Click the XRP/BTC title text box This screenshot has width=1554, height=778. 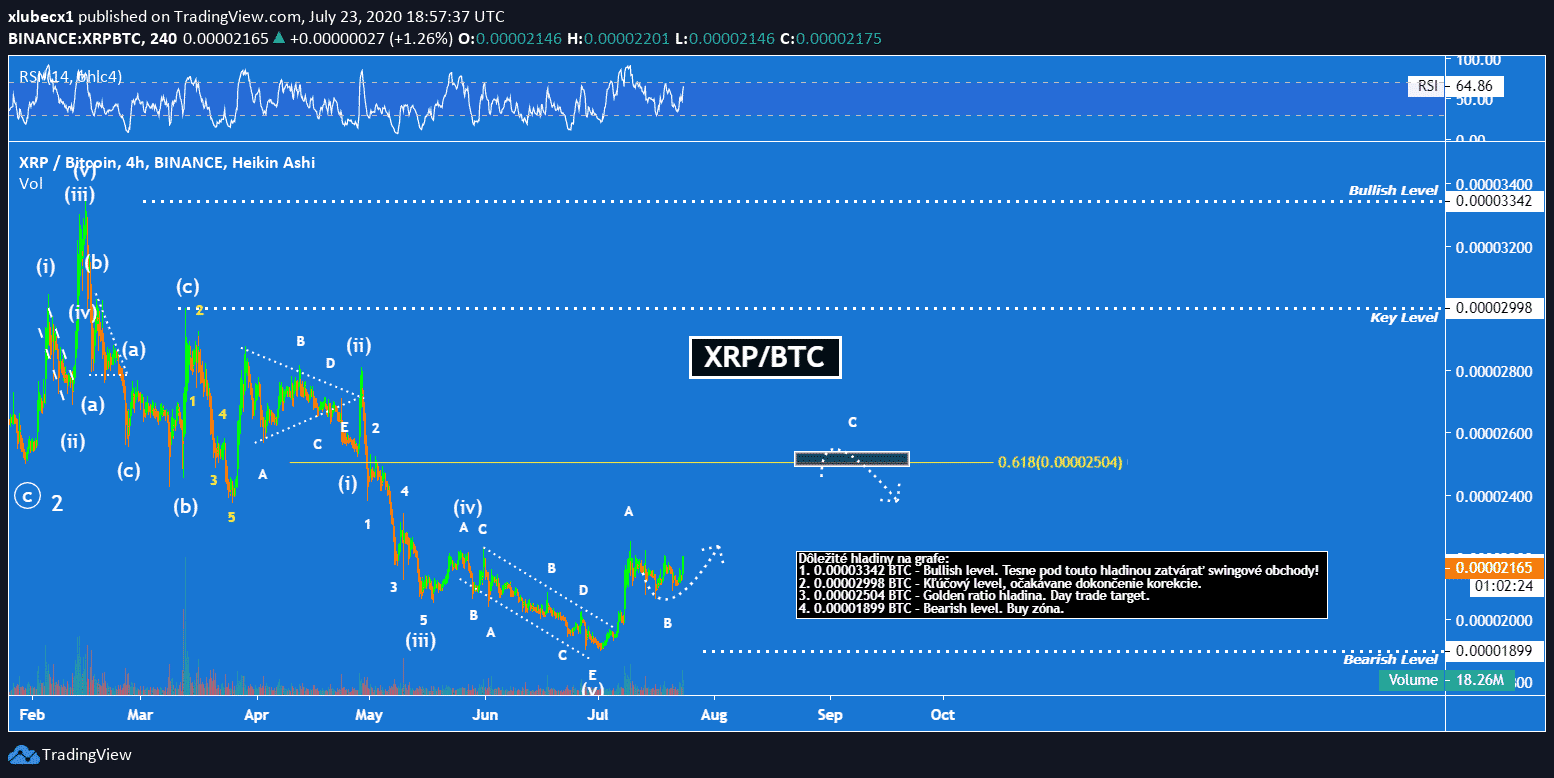tap(765, 358)
